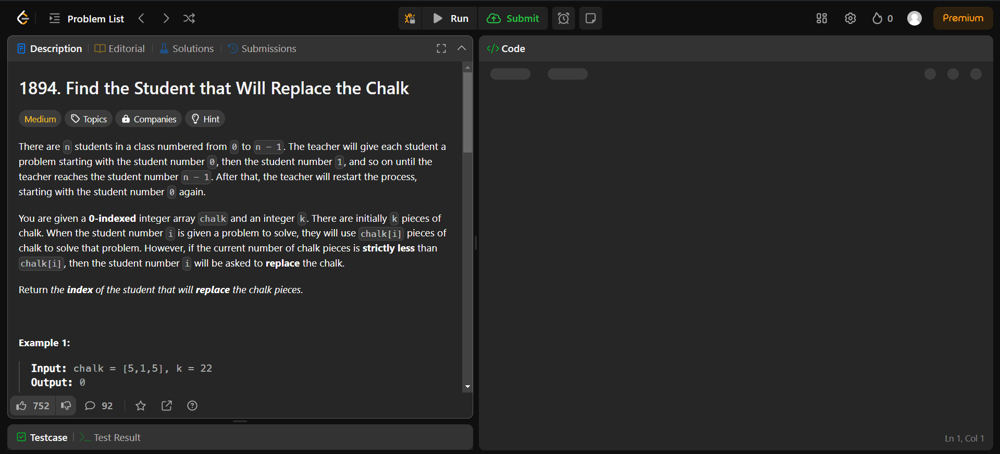Toggle the thumbs down dislike button
Image resolution: width=1000 pixels, height=454 pixels.
[66, 406]
